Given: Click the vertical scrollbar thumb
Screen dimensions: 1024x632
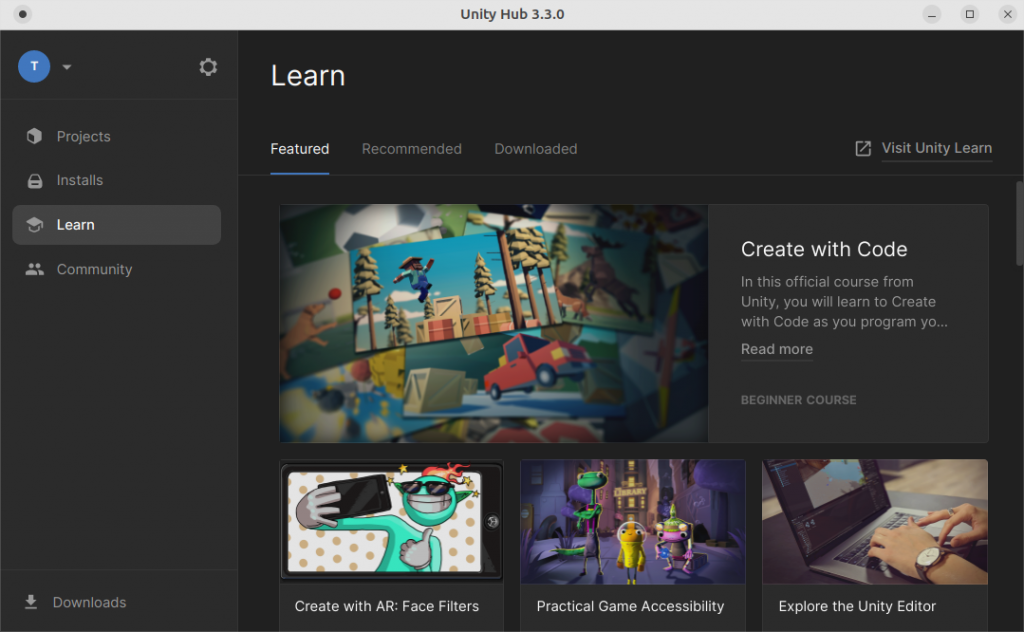Looking at the screenshot, I should click(1019, 223).
